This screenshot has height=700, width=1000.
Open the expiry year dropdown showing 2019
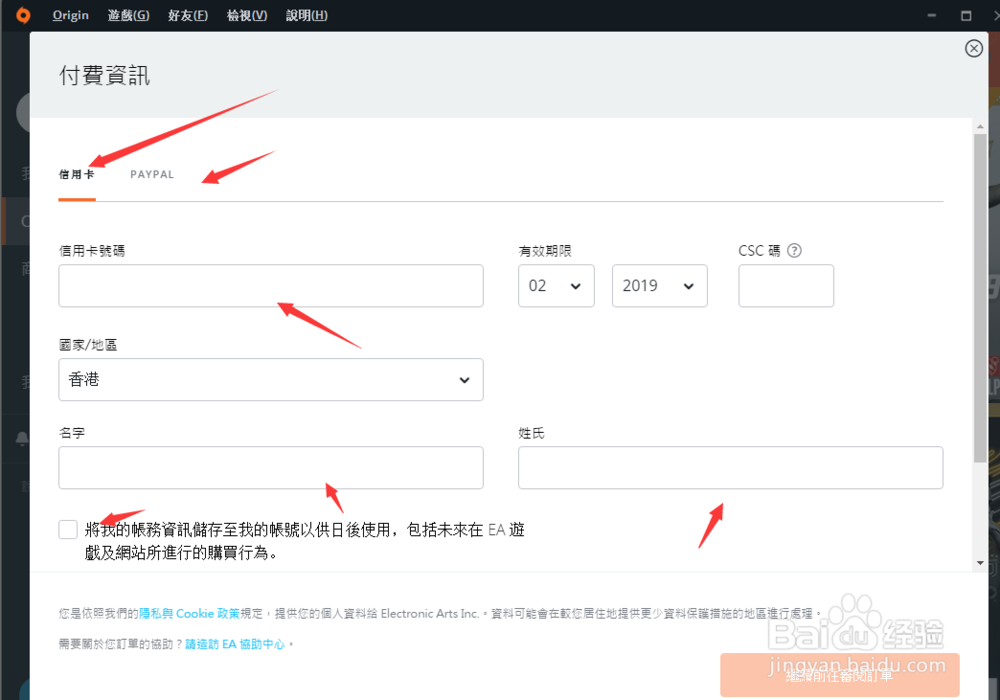click(659, 286)
